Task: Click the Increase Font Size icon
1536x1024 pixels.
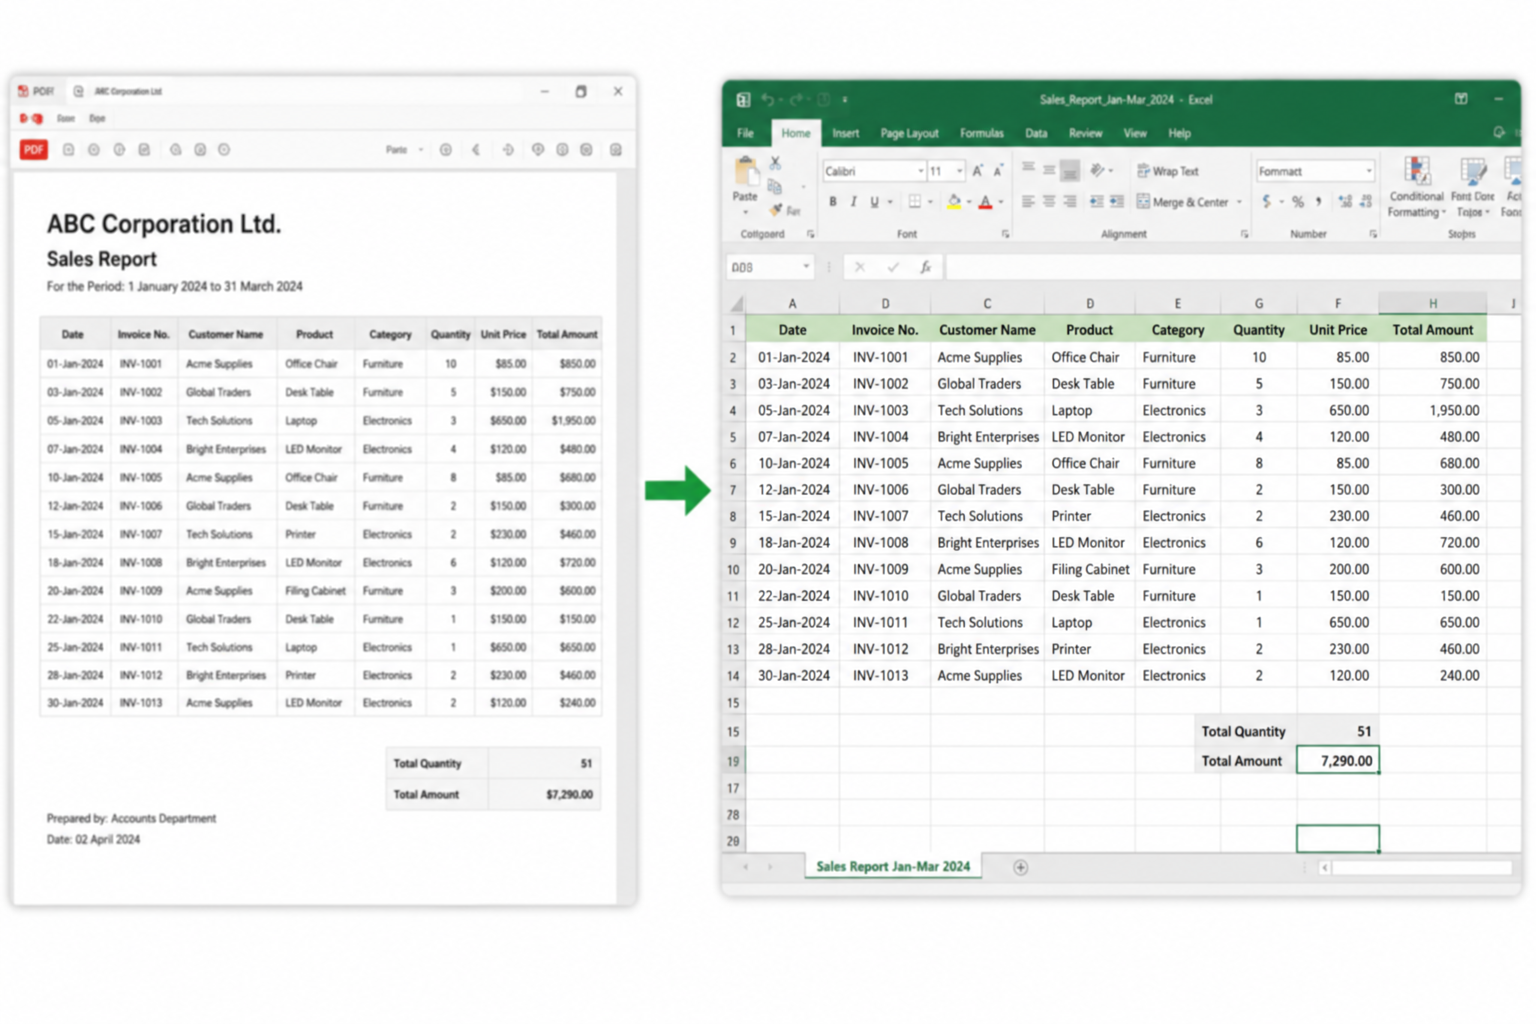Action: 978,171
